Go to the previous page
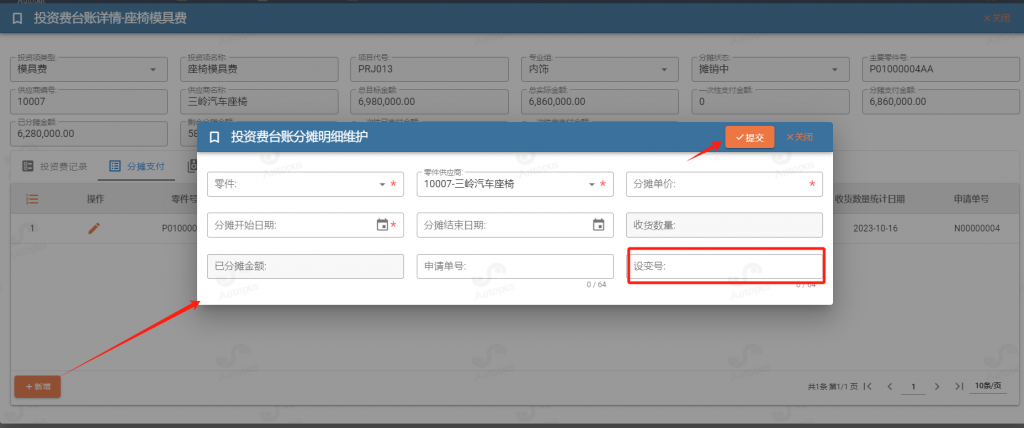Screen dimensions: 1024x428 [889, 387]
